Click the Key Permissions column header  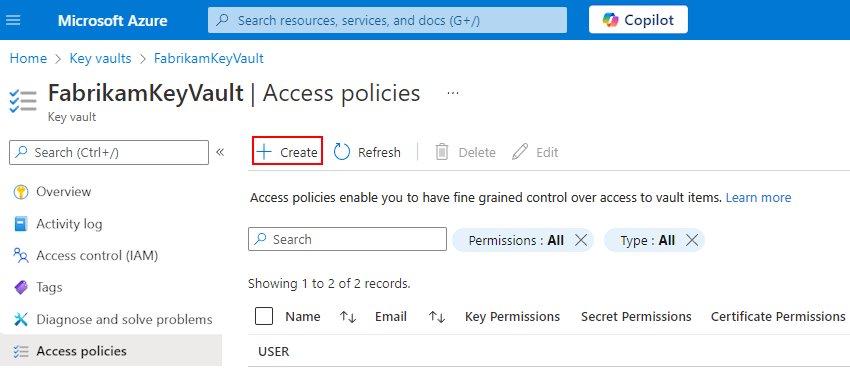tap(512, 316)
